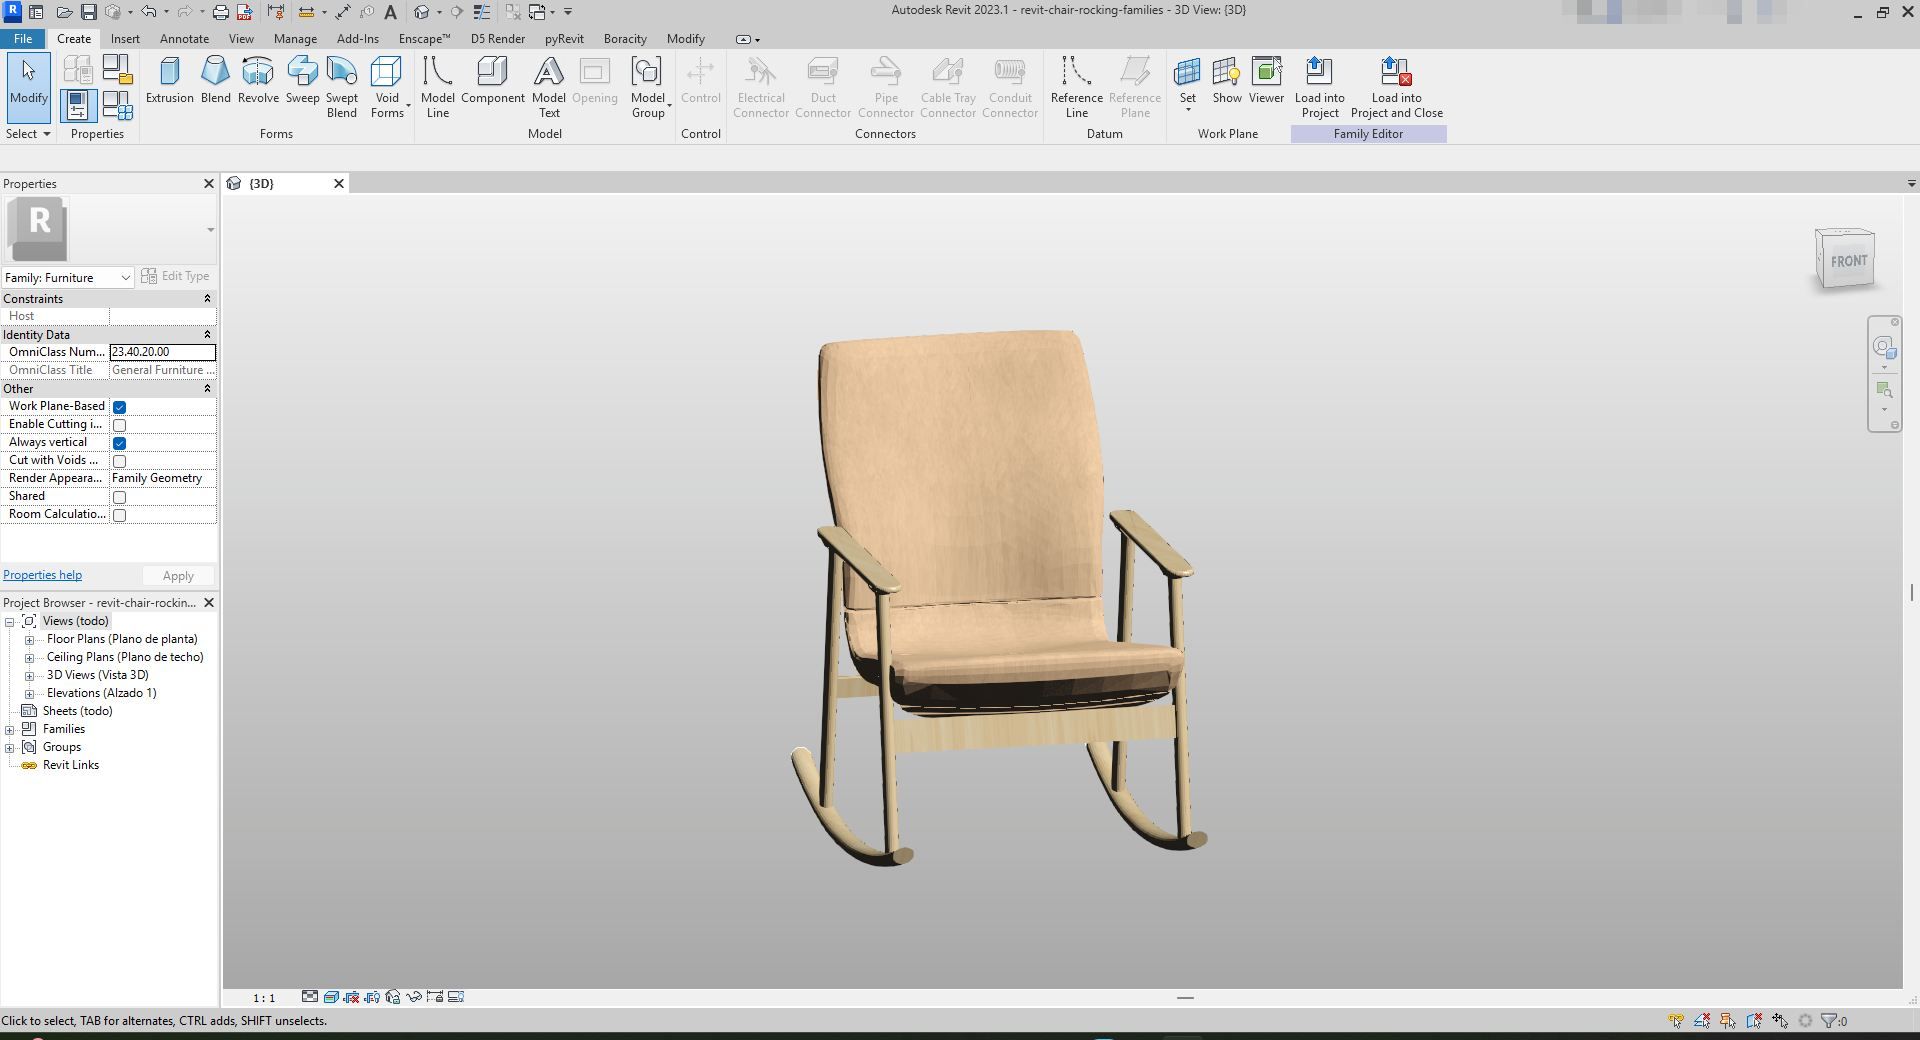The height and width of the screenshot is (1040, 1920).
Task: Open the Void Forms dropdown
Action: pos(387,87)
